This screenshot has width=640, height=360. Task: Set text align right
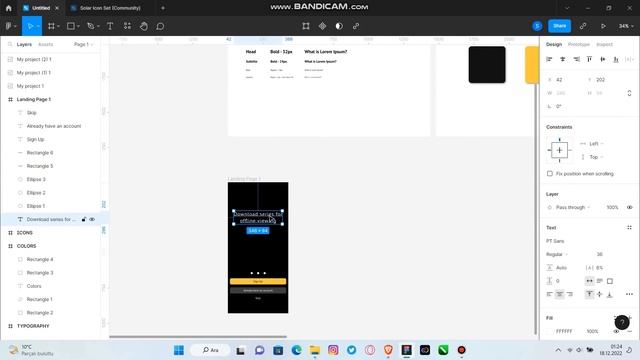click(x=570, y=294)
